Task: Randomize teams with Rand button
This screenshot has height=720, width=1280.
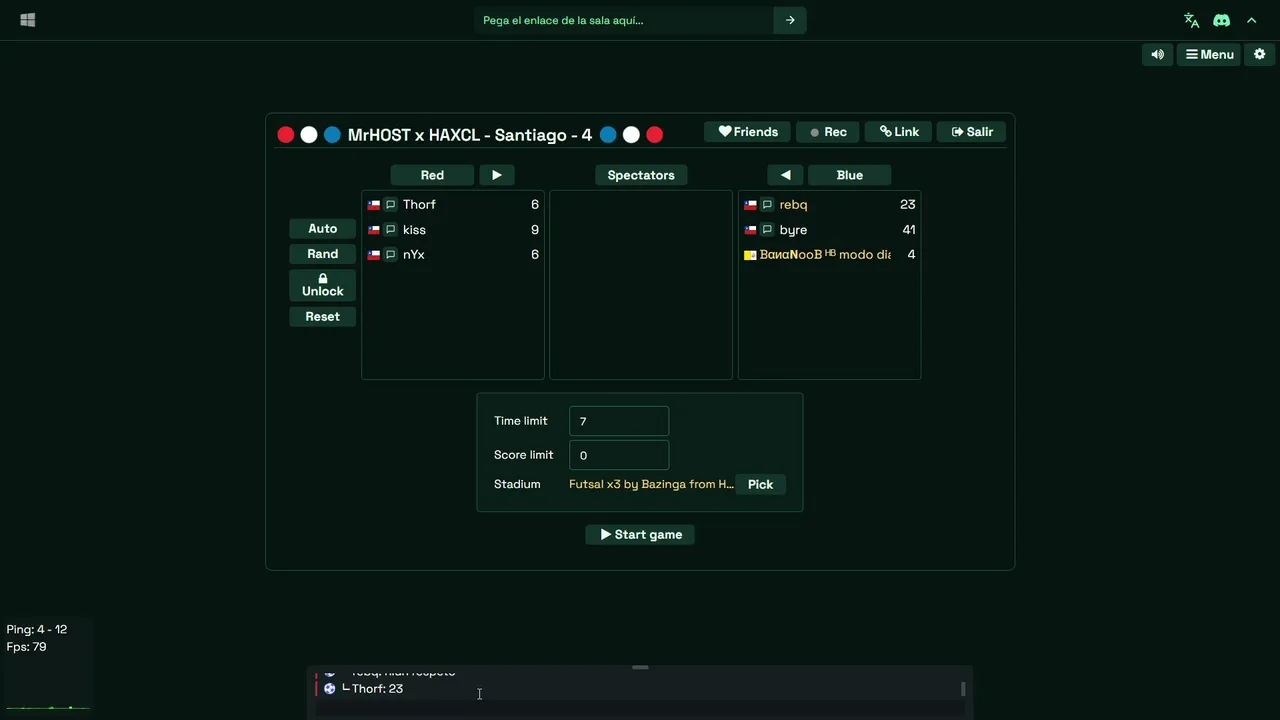Action: click(x=322, y=254)
